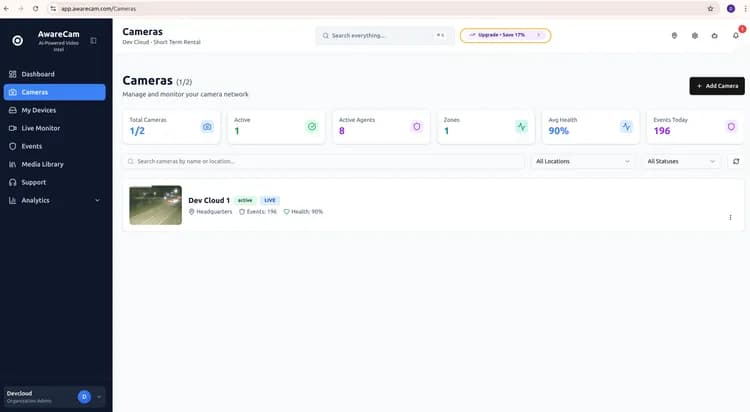Image resolution: width=750 pixels, height=412 pixels.
Task: Click the active status badge
Action: point(245,200)
